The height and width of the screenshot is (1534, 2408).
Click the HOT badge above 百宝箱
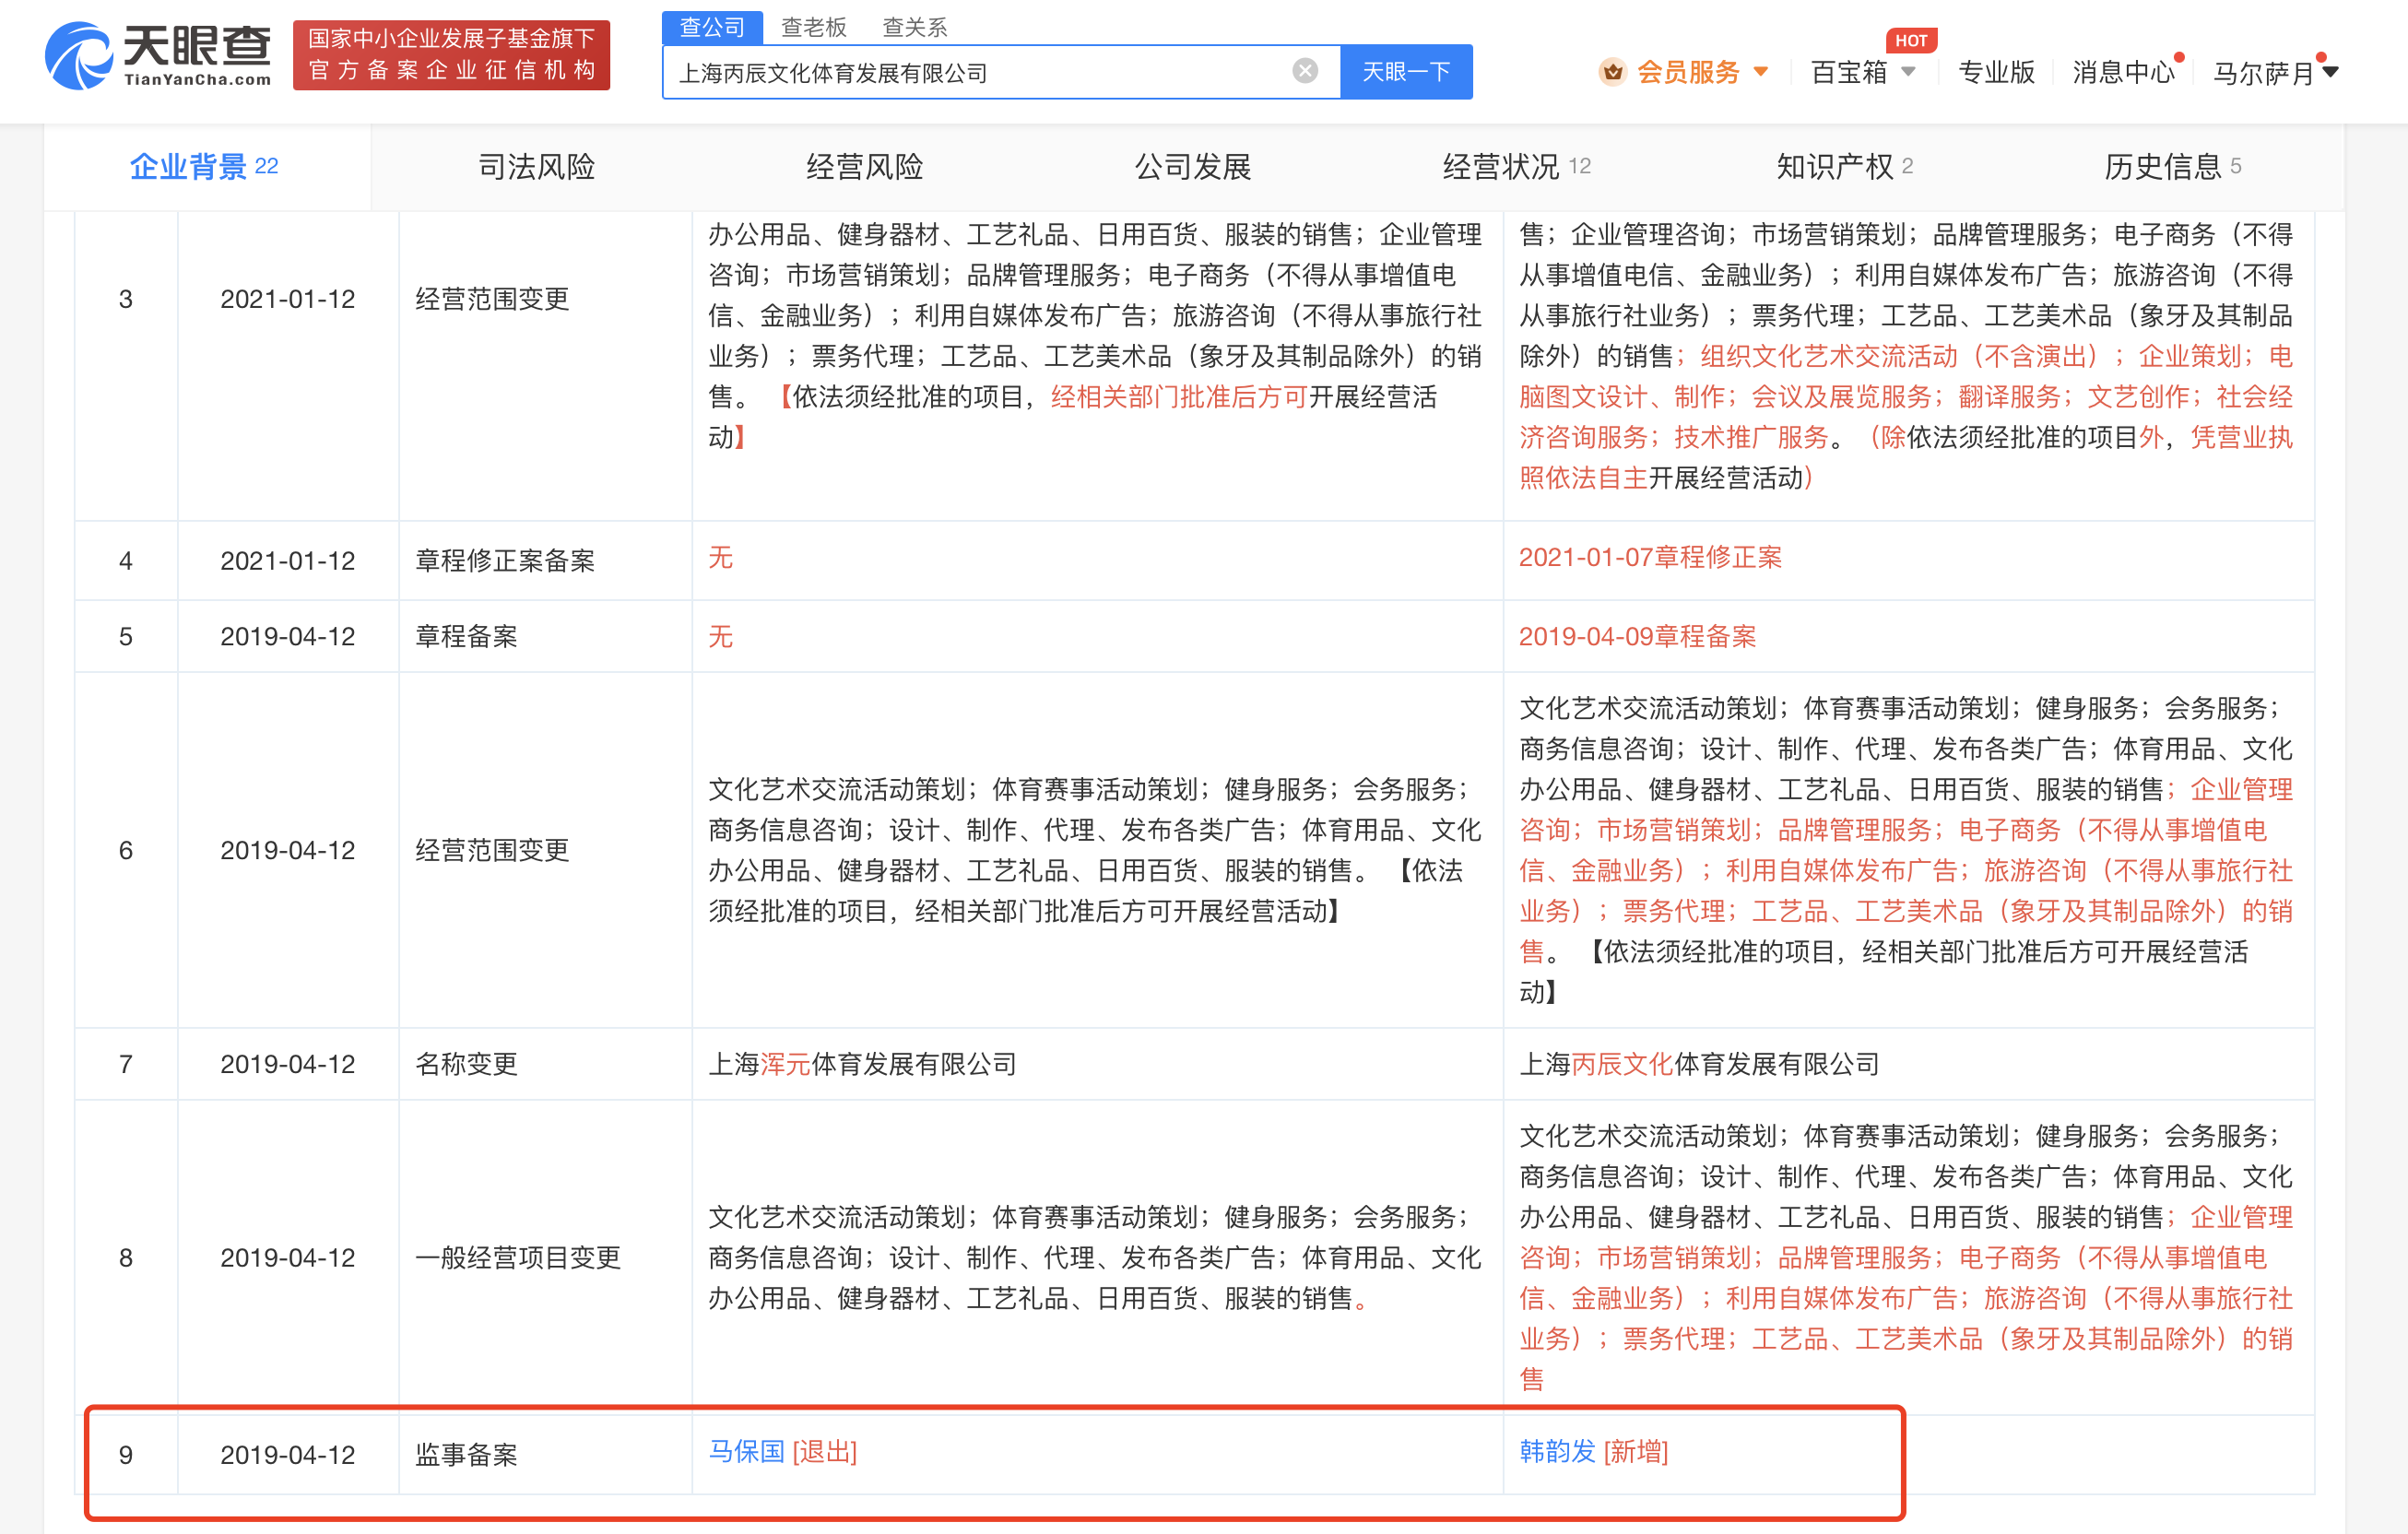[1910, 40]
